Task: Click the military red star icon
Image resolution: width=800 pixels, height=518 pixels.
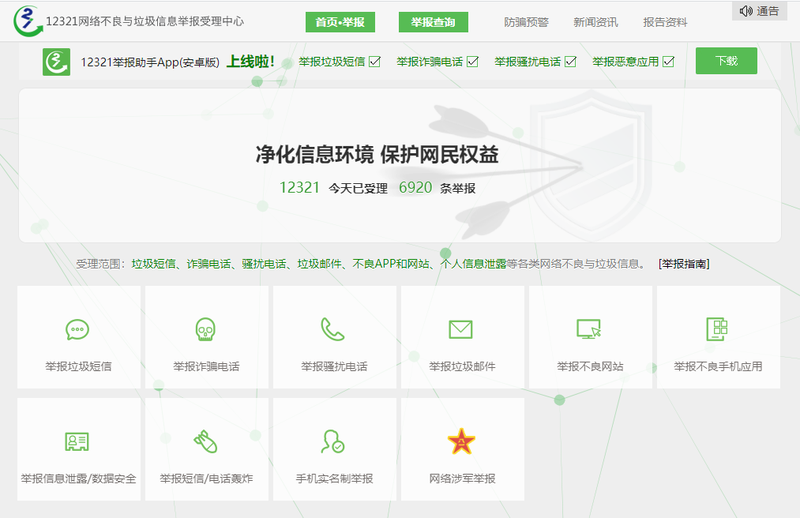Action: pyautogui.click(x=461, y=441)
